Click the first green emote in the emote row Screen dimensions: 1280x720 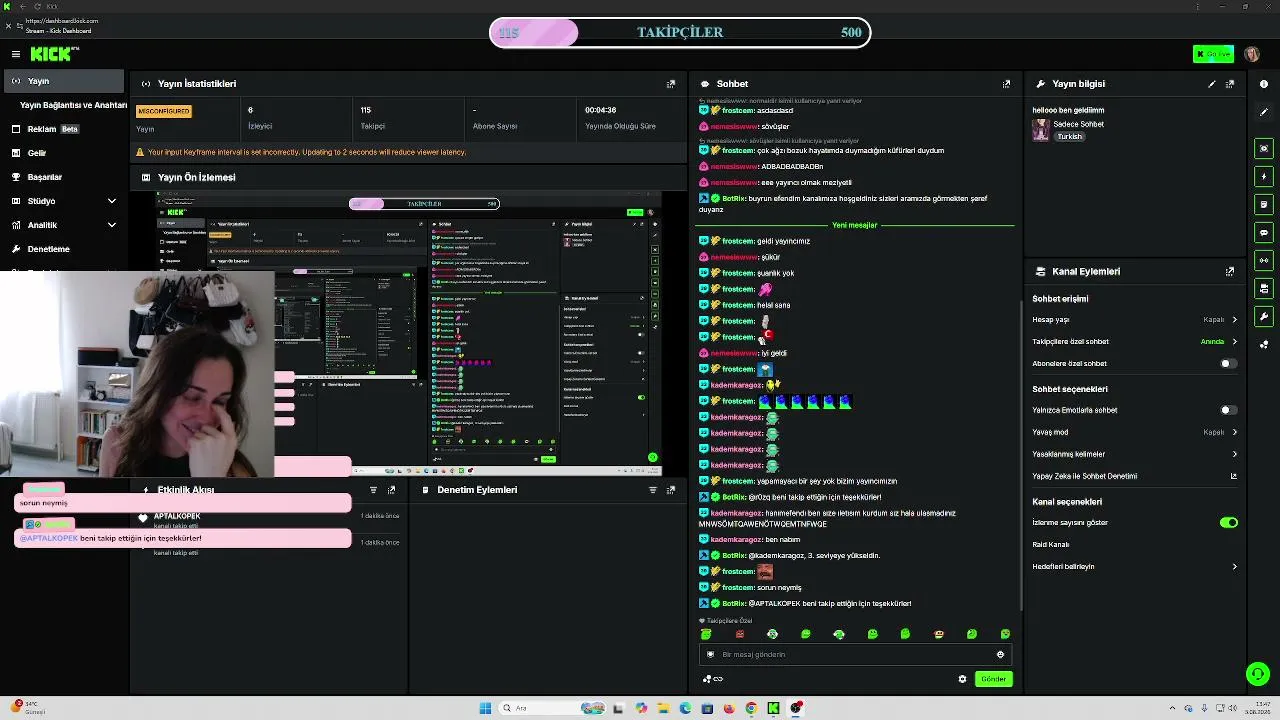tap(706, 634)
